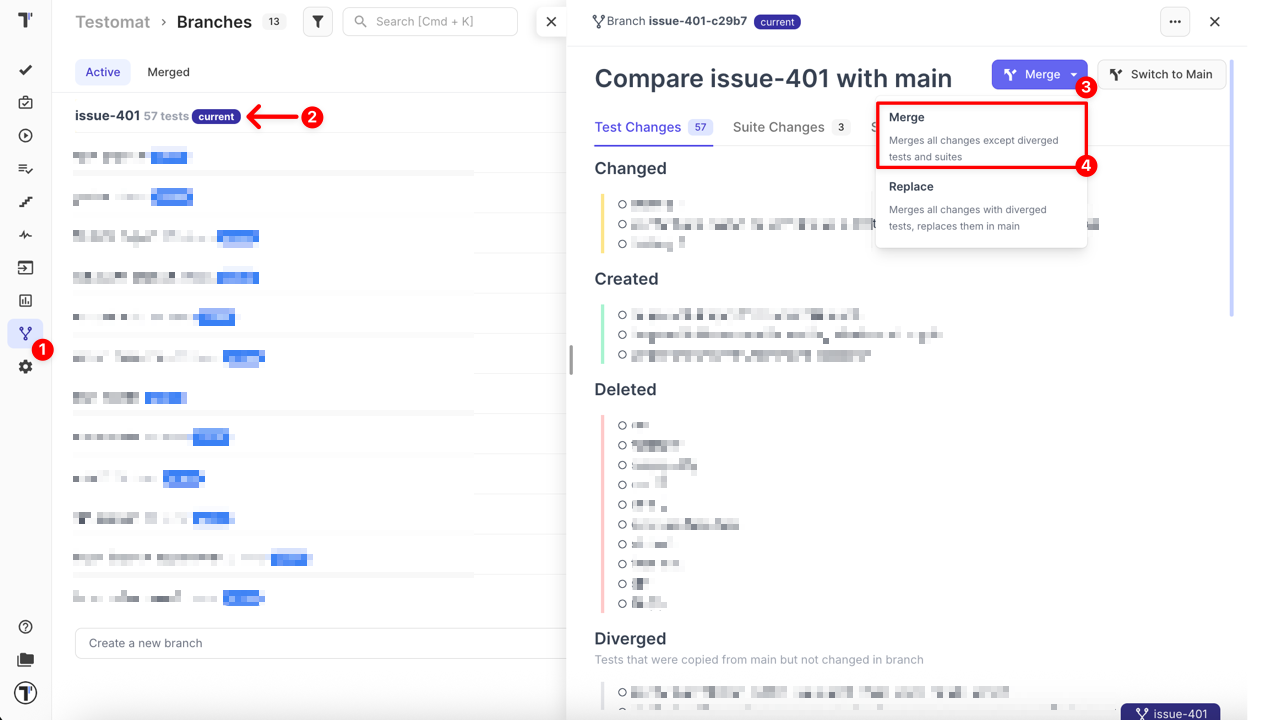
Task: Click the Create a new branch field
Action: pyautogui.click(x=320, y=643)
